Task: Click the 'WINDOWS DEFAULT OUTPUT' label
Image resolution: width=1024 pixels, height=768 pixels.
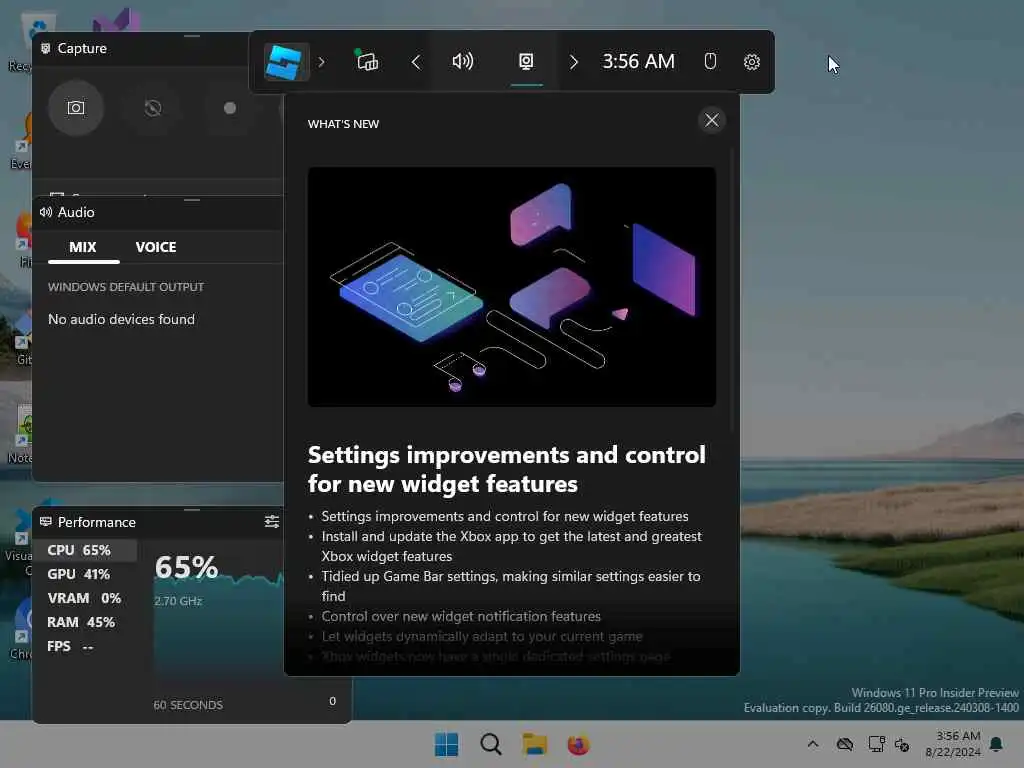Action: [126, 287]
